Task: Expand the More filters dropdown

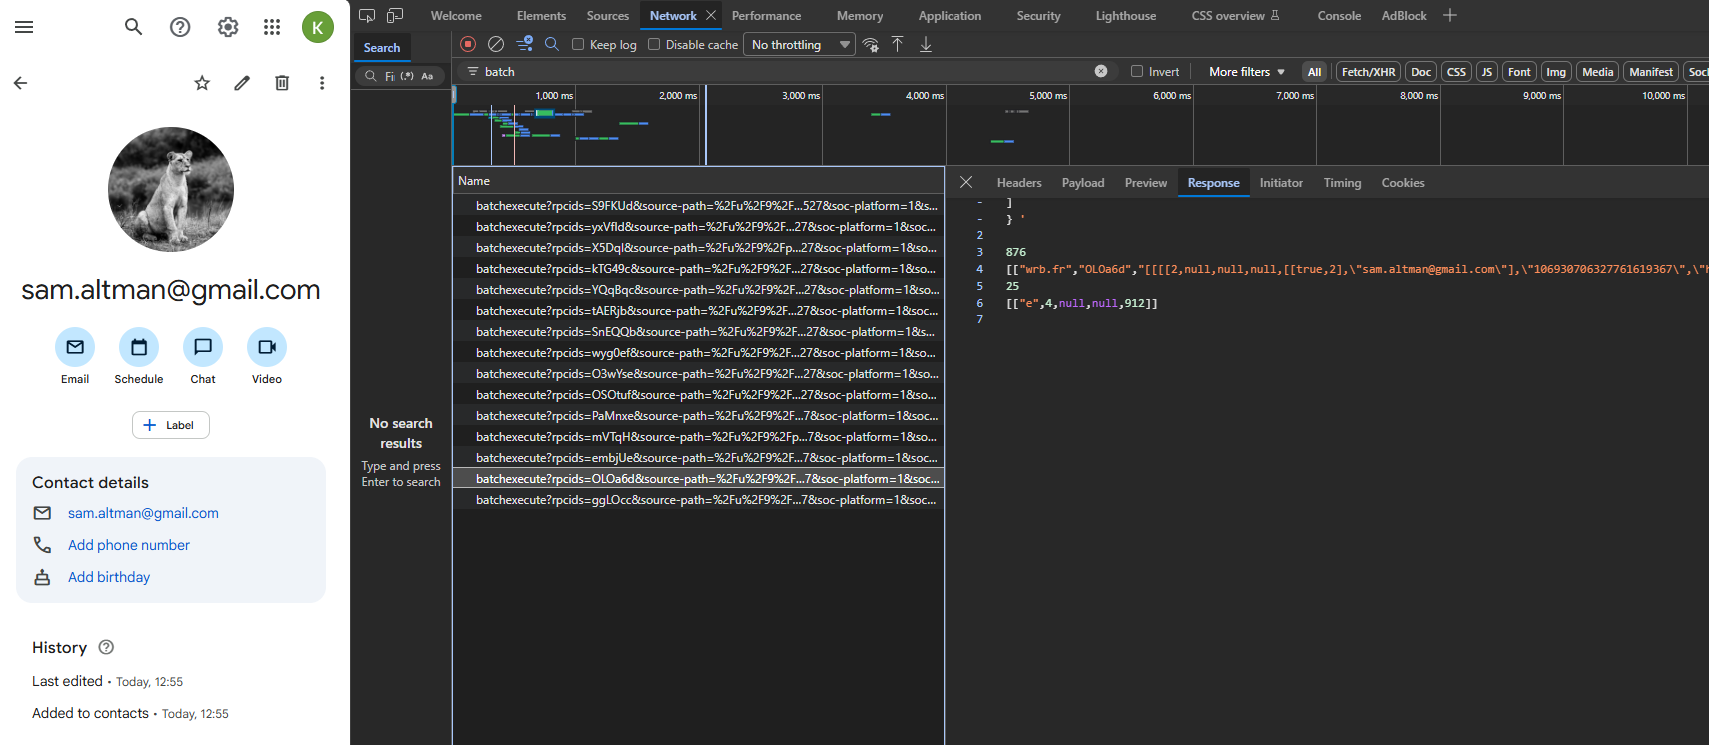Action: 1247,72
